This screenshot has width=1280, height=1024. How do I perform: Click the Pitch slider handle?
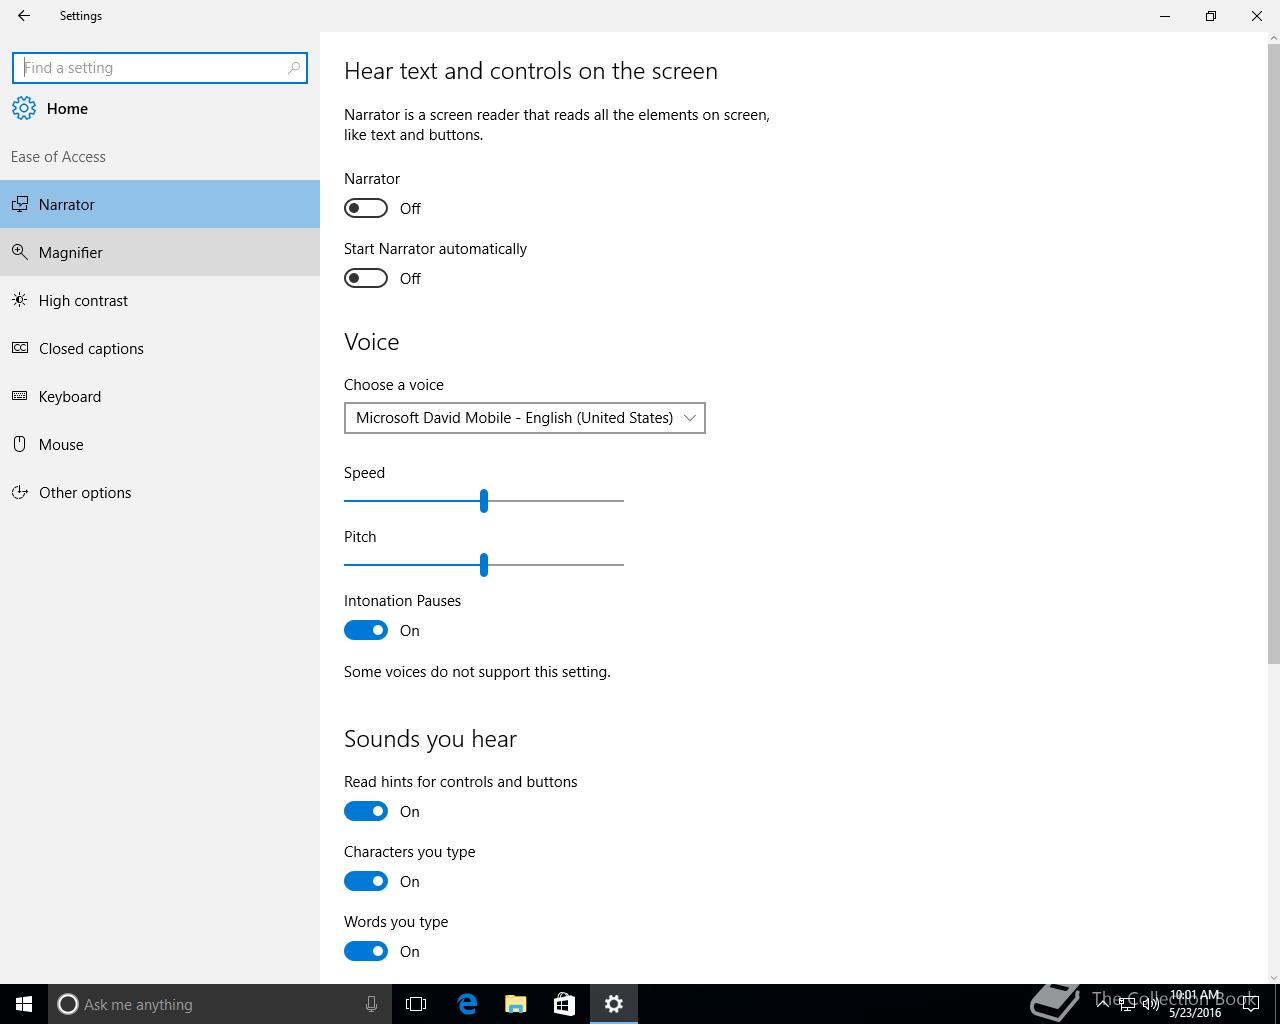484,564
